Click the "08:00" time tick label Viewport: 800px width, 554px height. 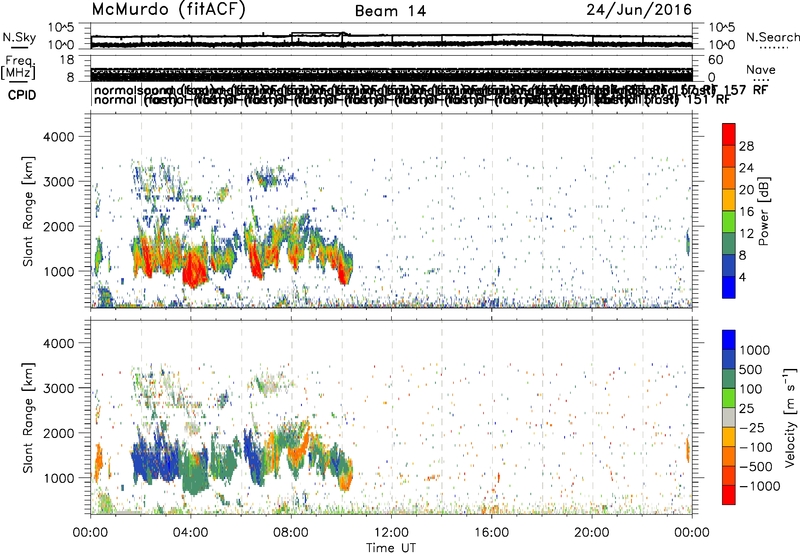(290, 533)
